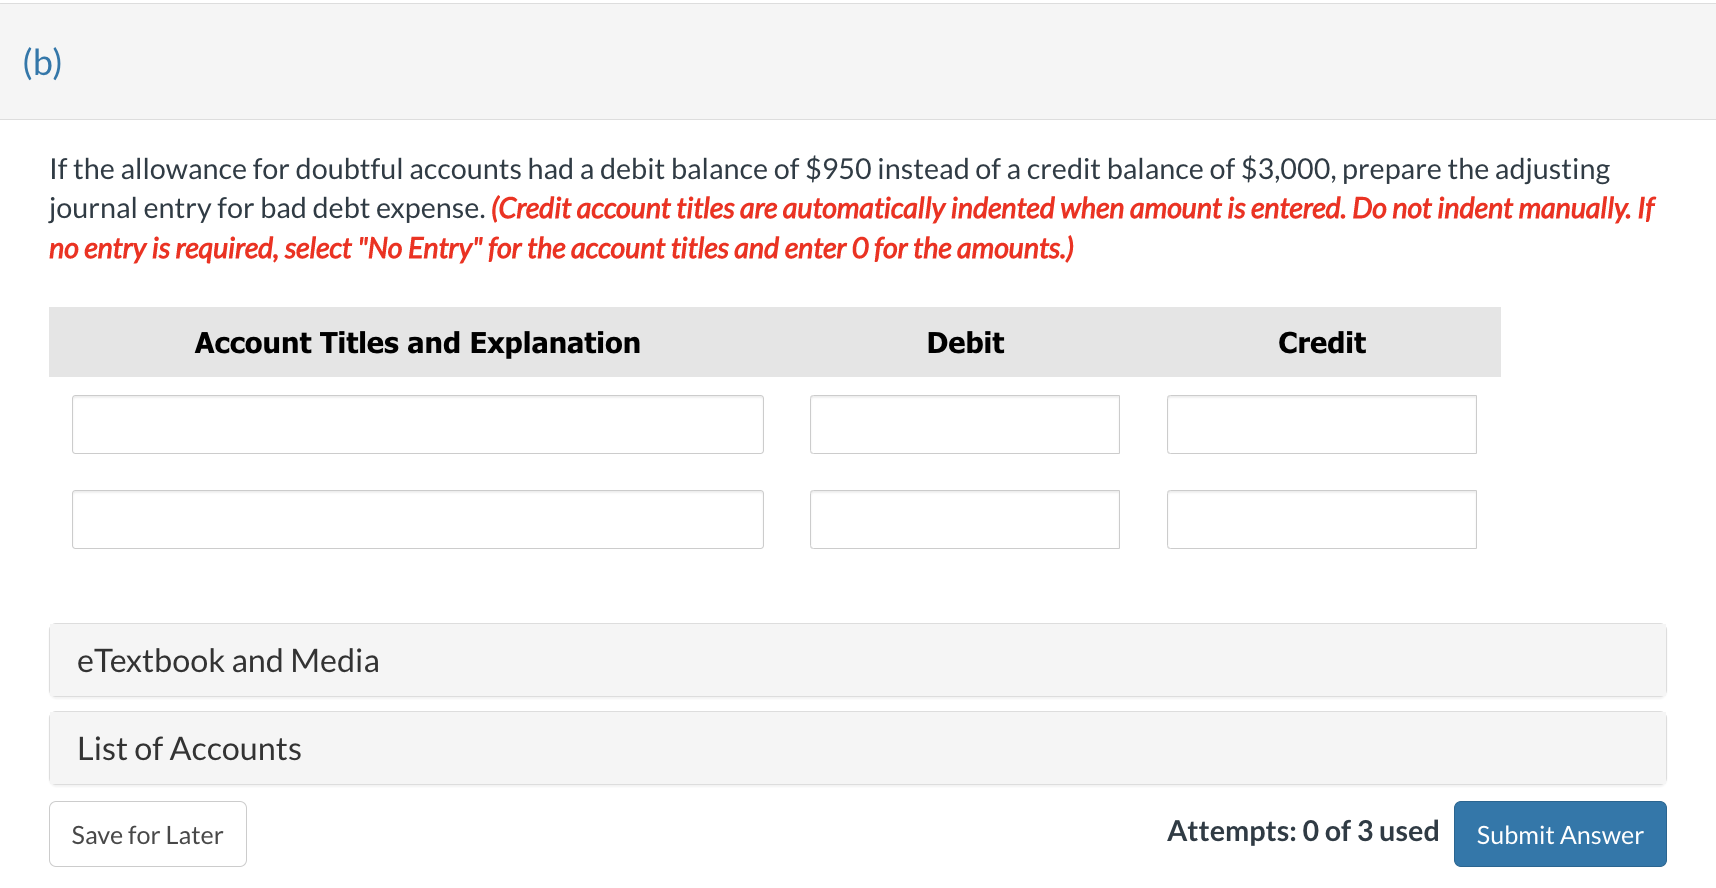Click the Save for Later button
This screenshot has height=888, width=1716.
point(147,834)
